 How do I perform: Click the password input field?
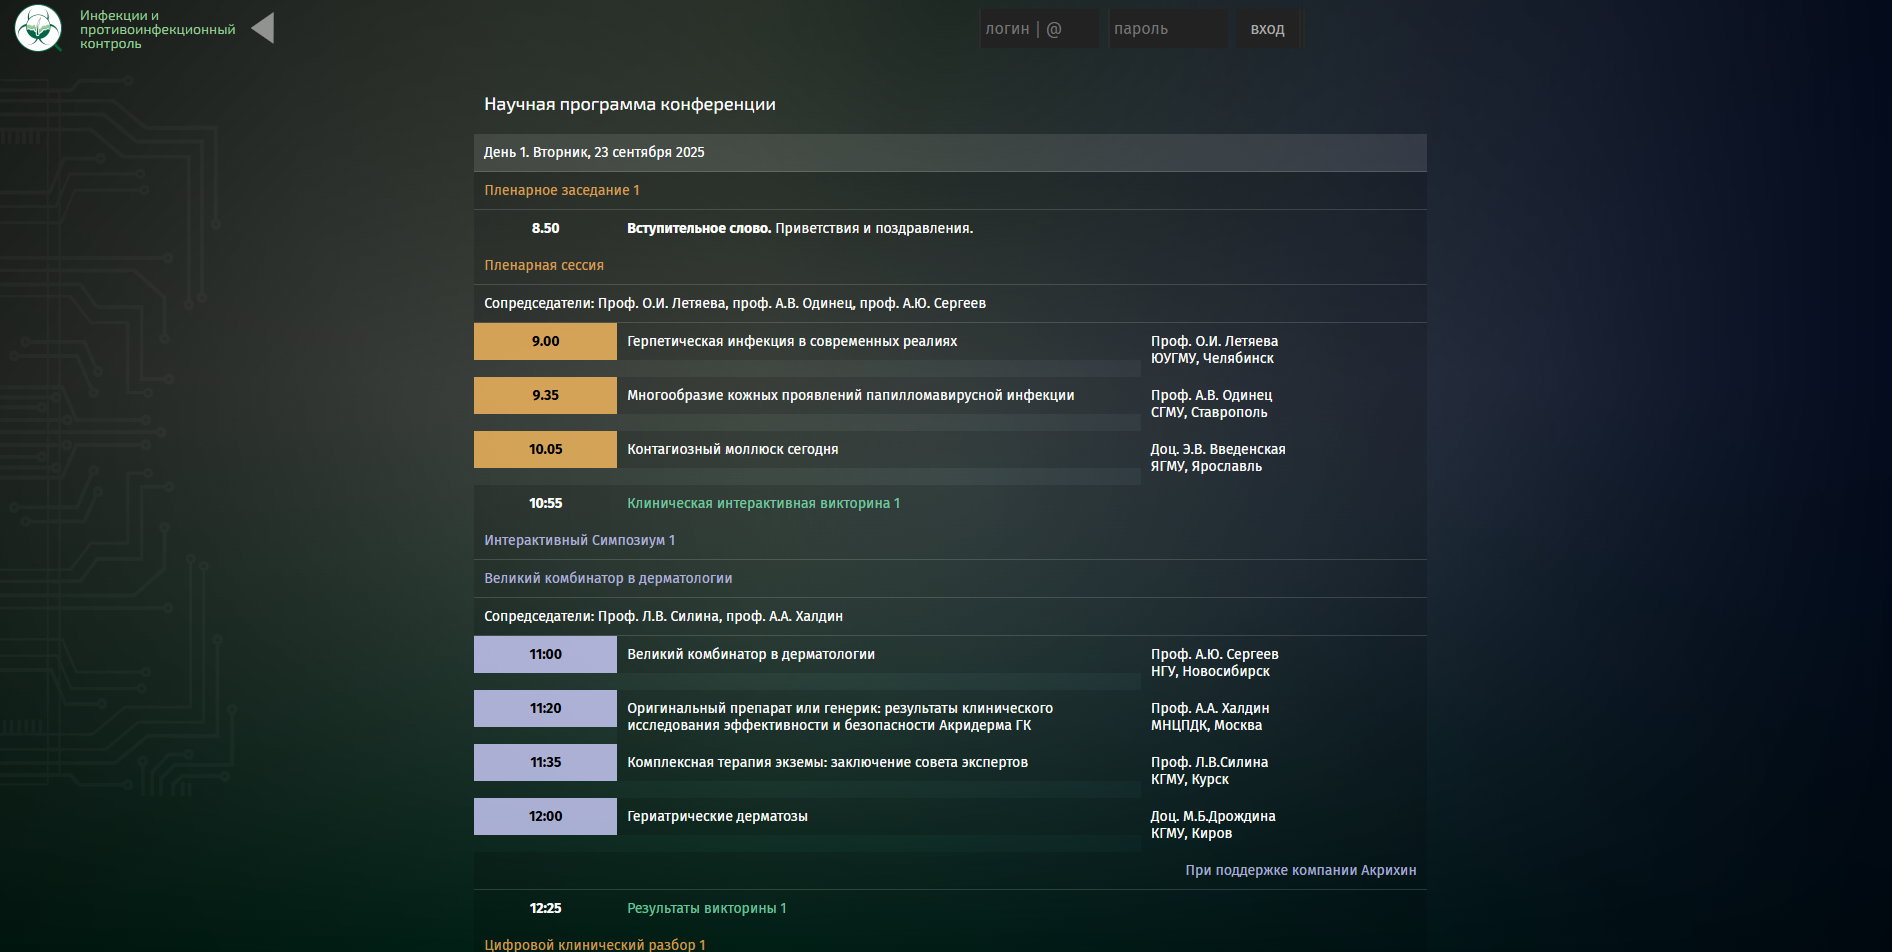[1166, 29]
